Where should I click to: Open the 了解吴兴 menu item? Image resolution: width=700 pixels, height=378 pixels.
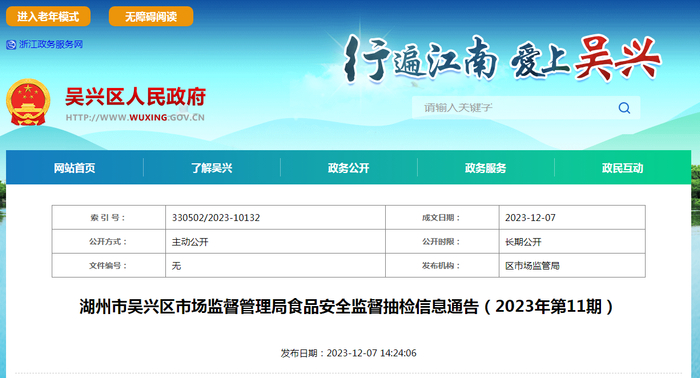[212, 168]
